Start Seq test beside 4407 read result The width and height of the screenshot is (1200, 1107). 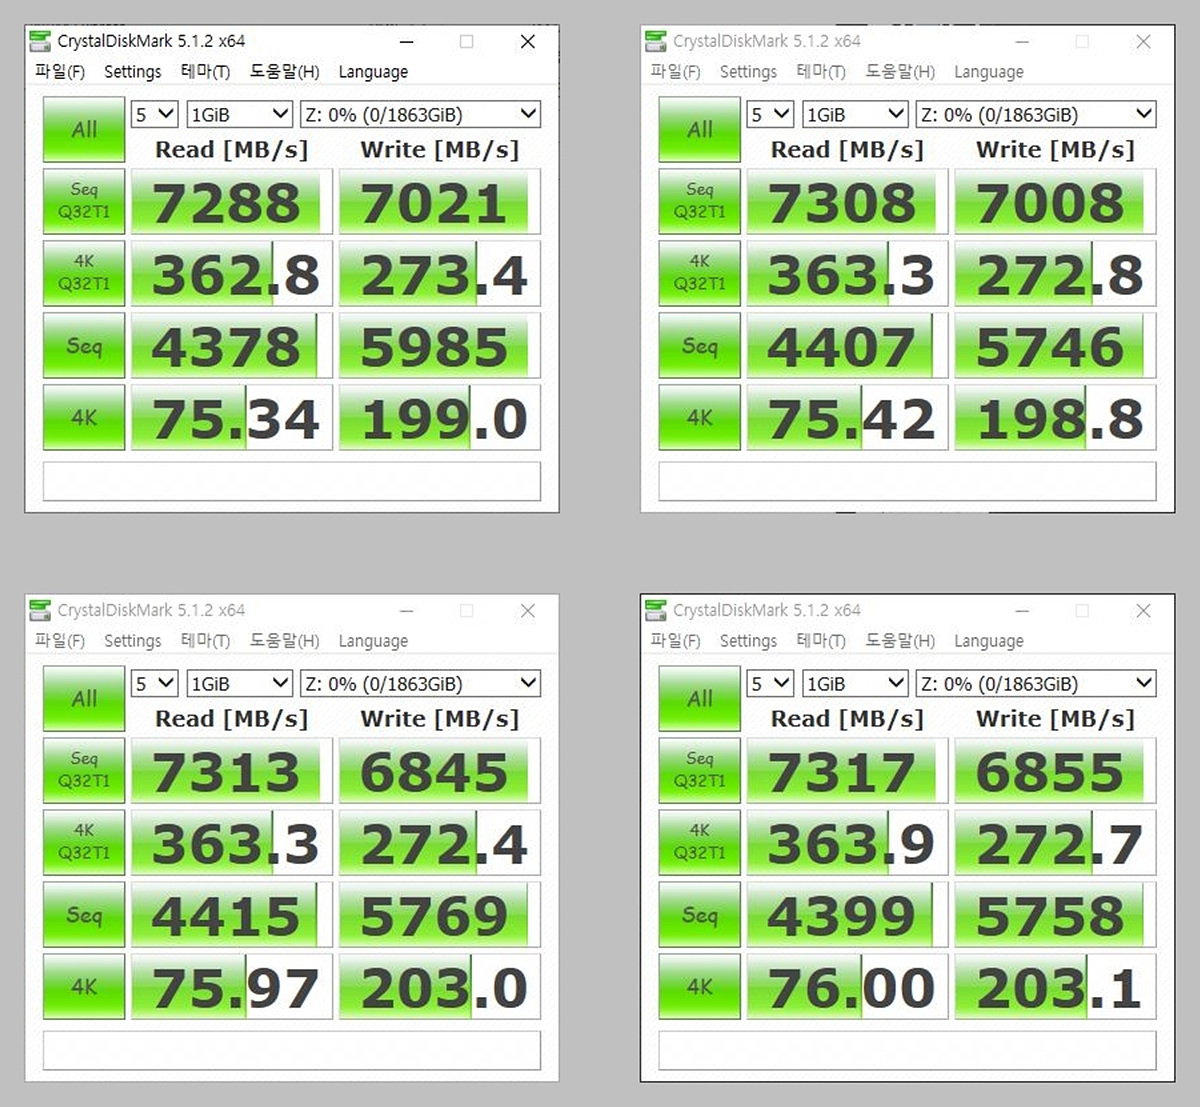click(x=700, y=345)
